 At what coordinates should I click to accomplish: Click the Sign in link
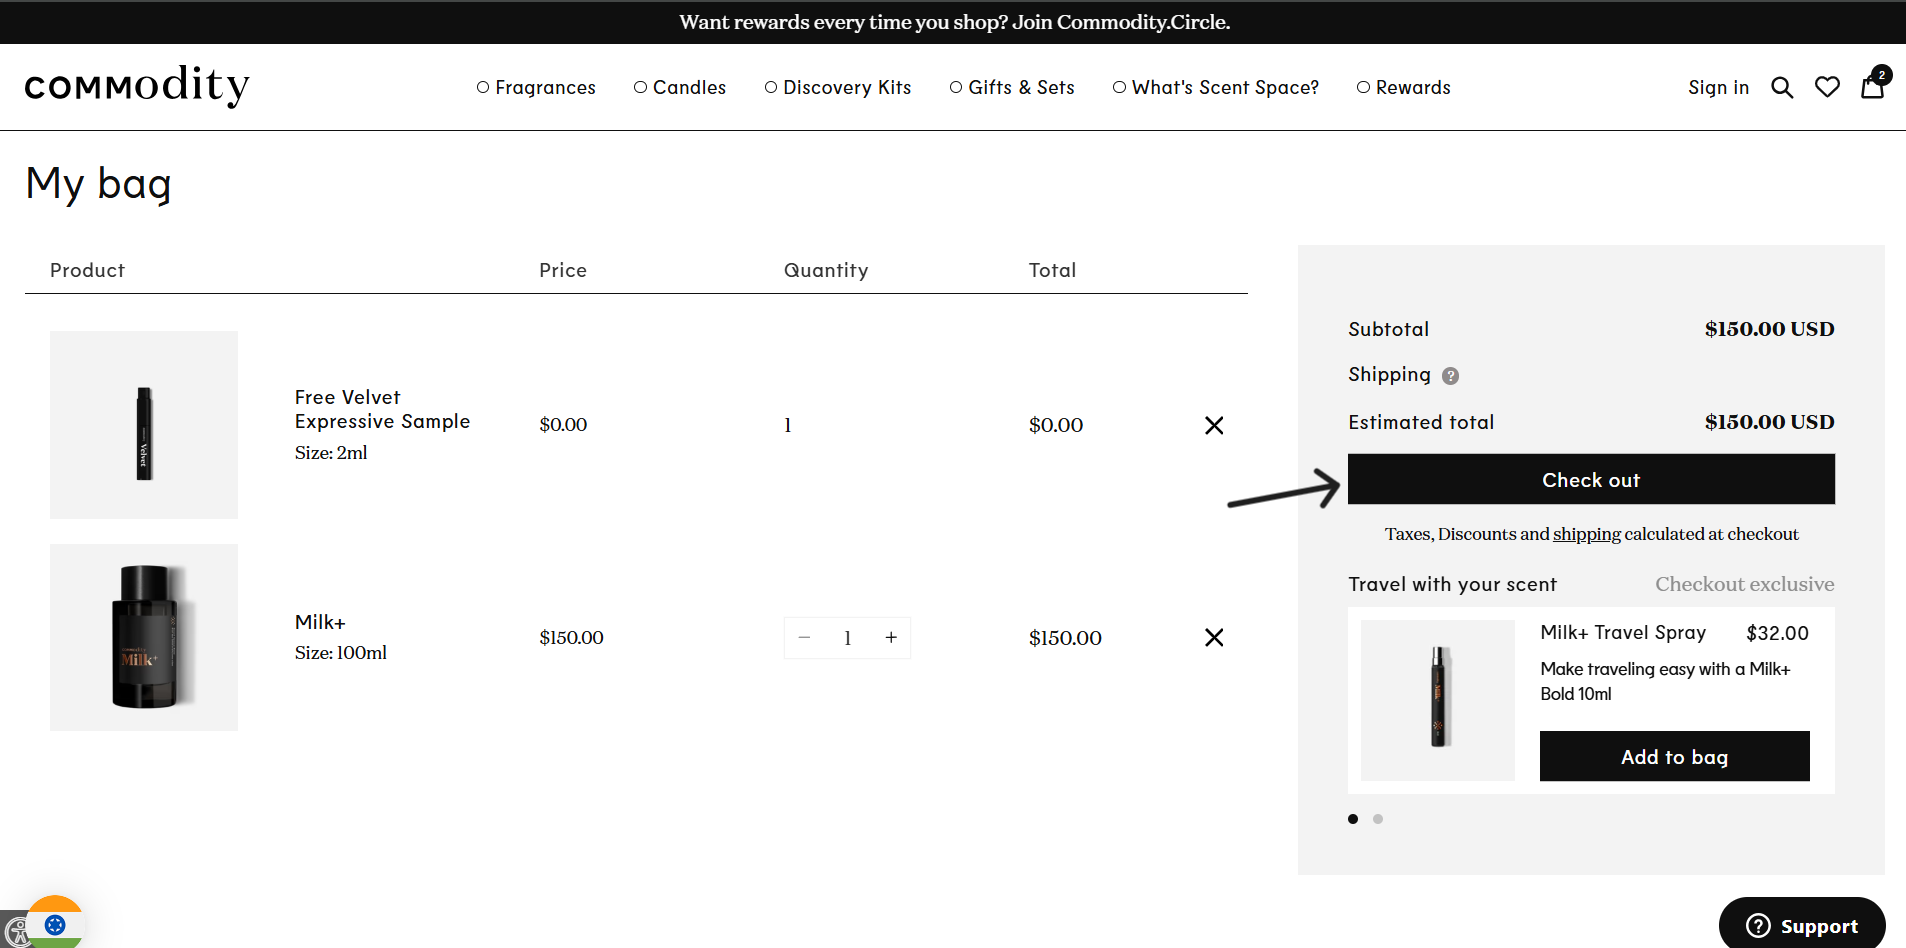pyautogui.click(x=1718, y=88)
